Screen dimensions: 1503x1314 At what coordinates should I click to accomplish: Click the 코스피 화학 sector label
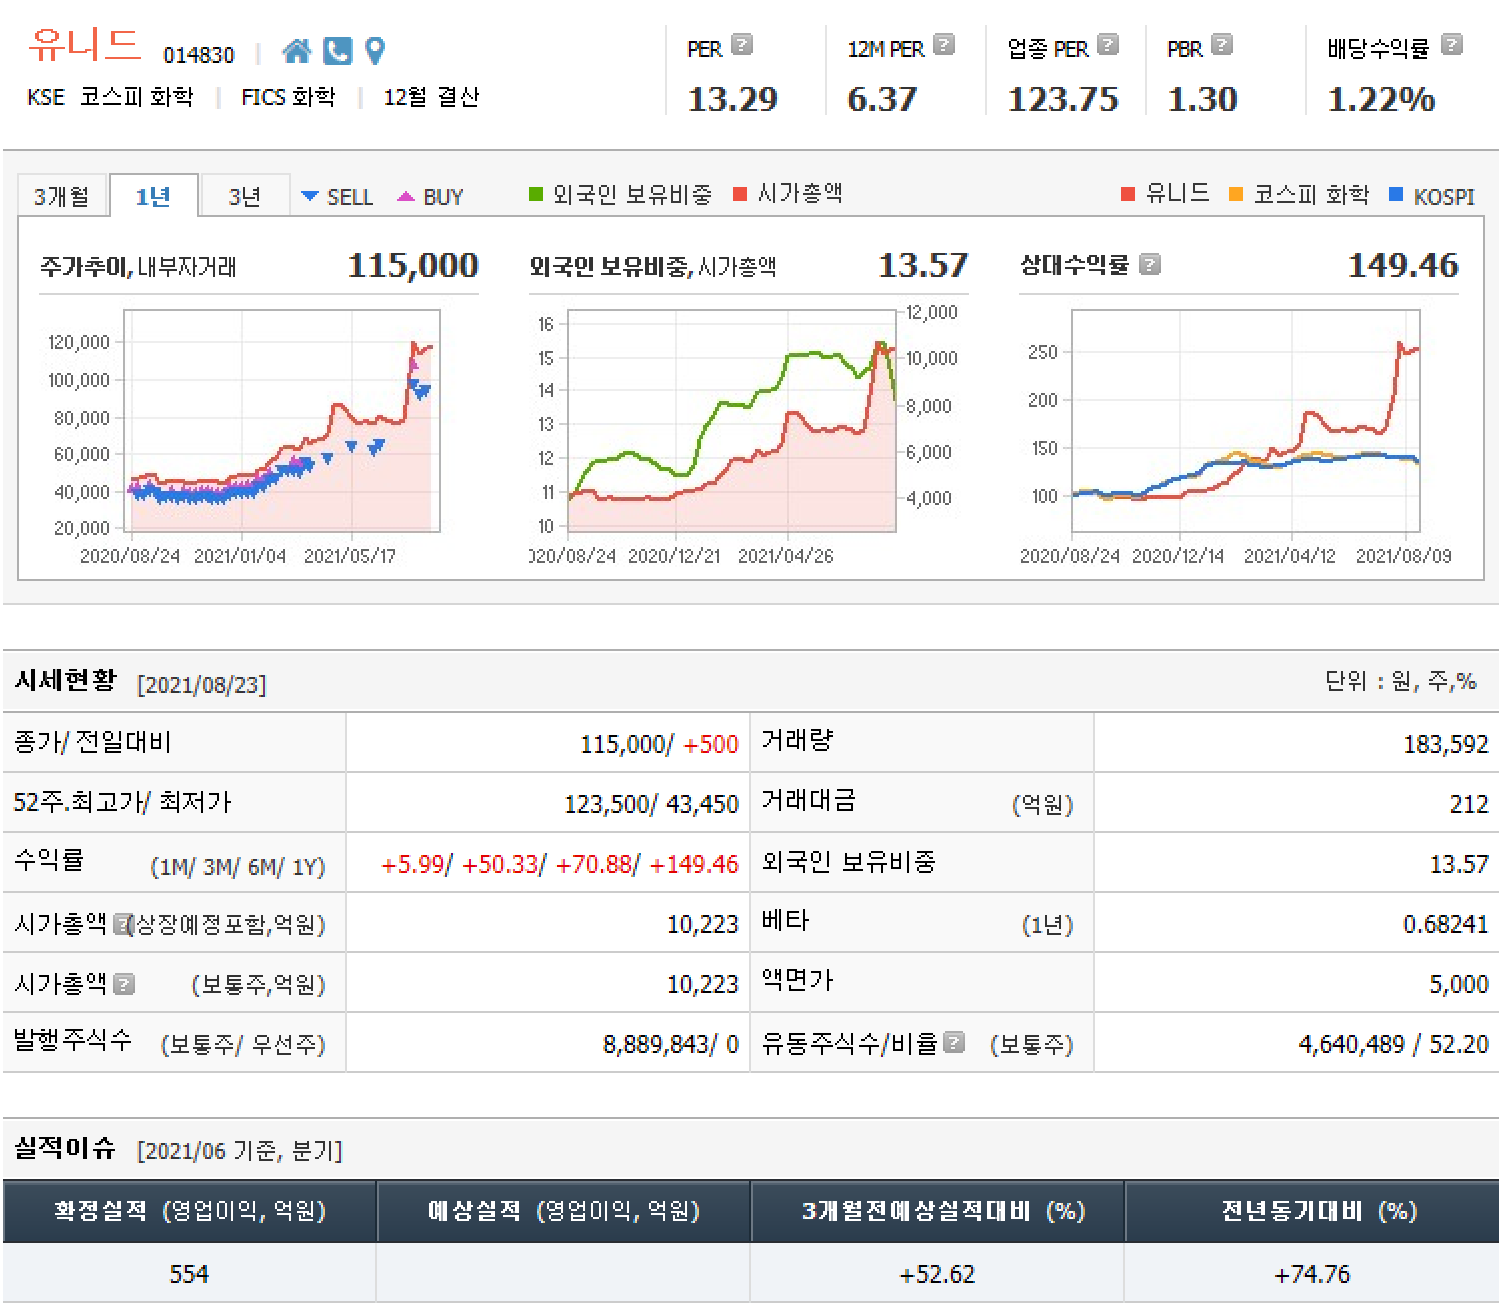137,97
